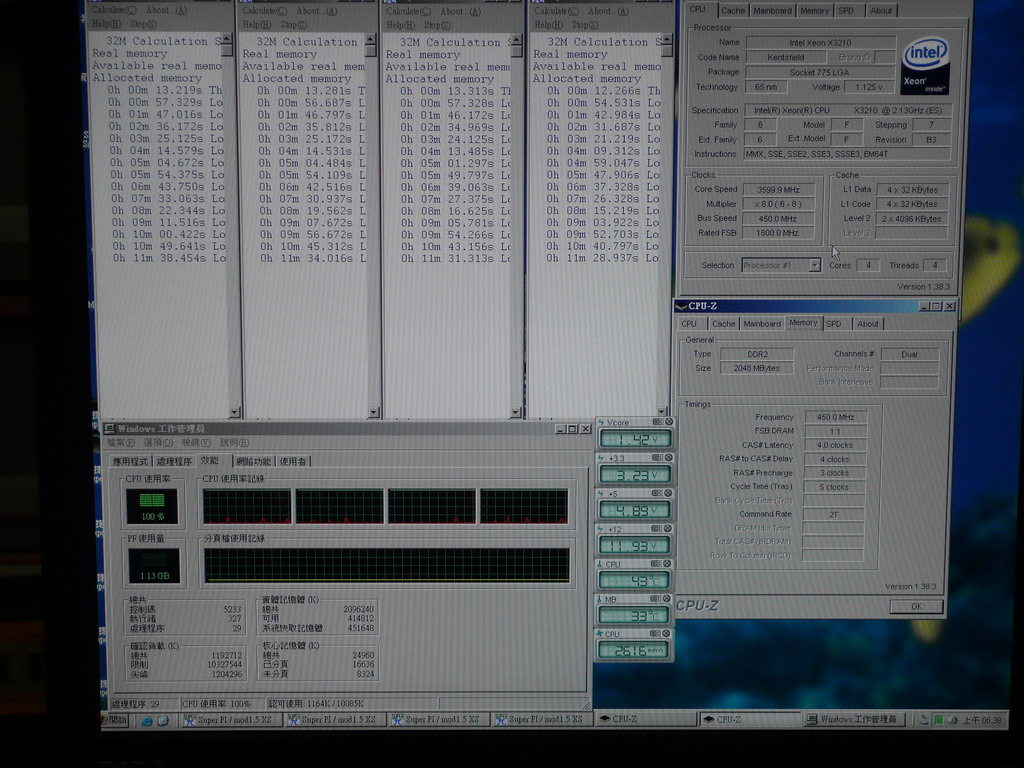This screenshot has width=1024, height=768.
Task: Click scroll-down arrow in rightmost Super PI window
Action: (x=662, y=411)
